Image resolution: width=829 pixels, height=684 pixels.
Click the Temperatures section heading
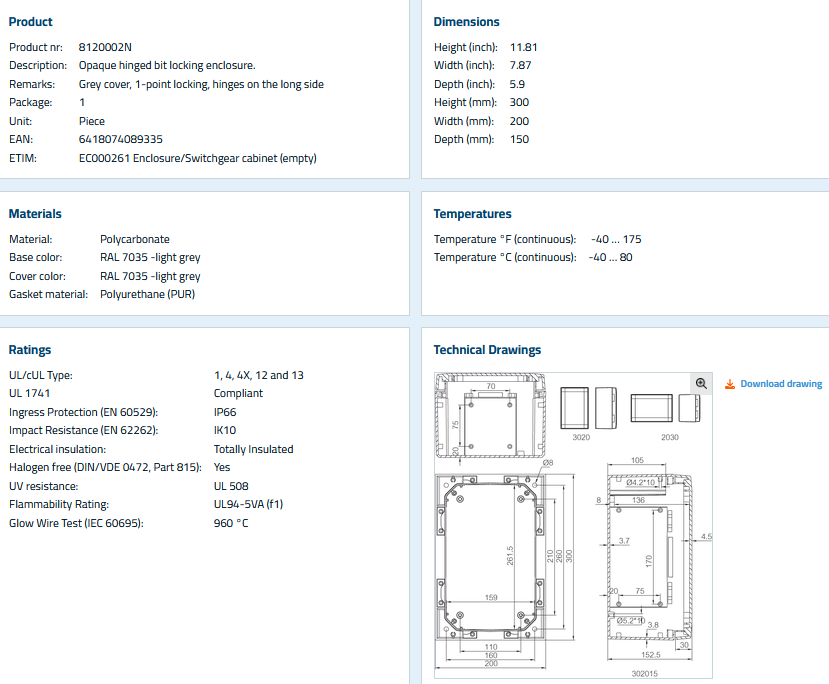(x=472, y=214)
